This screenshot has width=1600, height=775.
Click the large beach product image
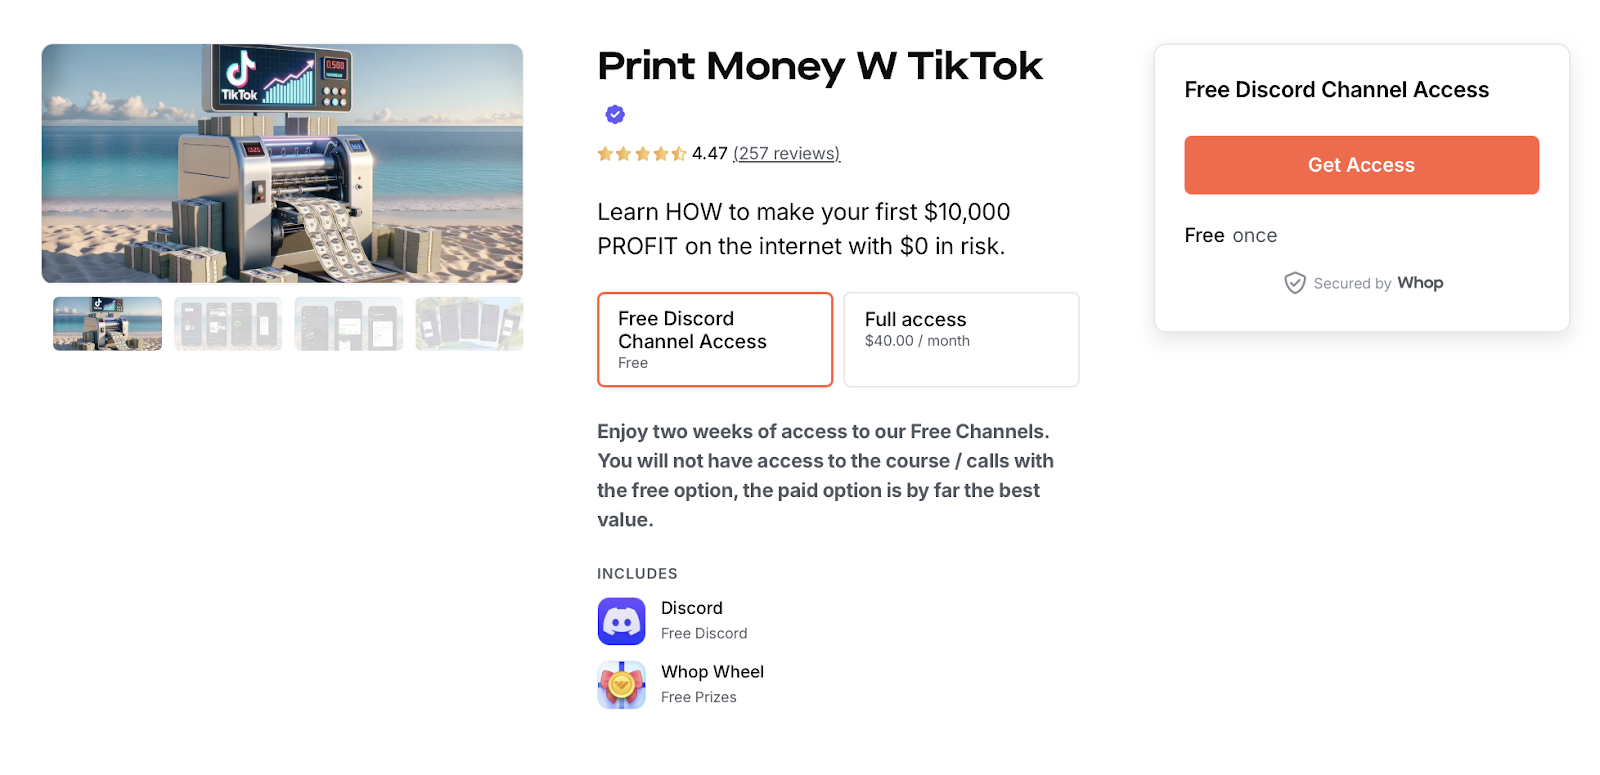(x=281, y=163)
